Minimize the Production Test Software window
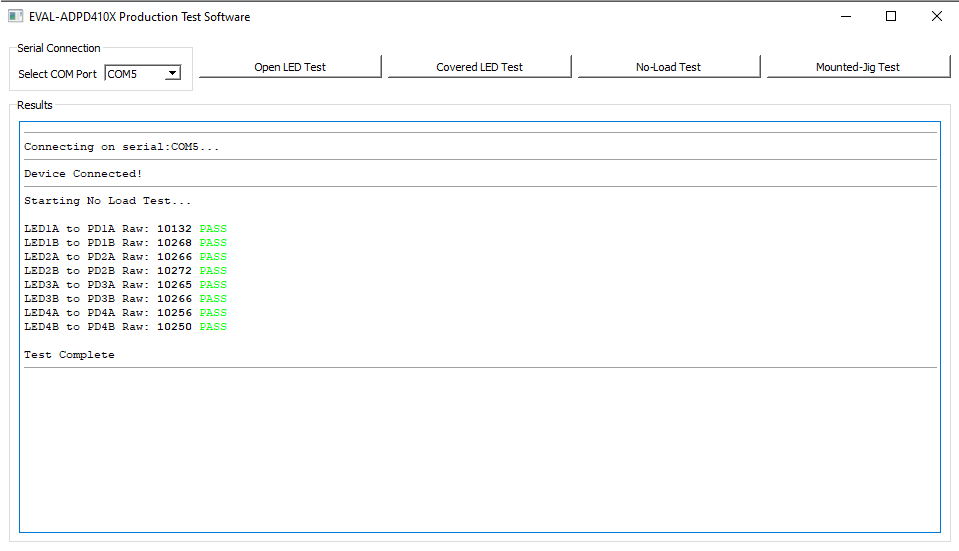The image size is (959, 551). pos(845,16)
